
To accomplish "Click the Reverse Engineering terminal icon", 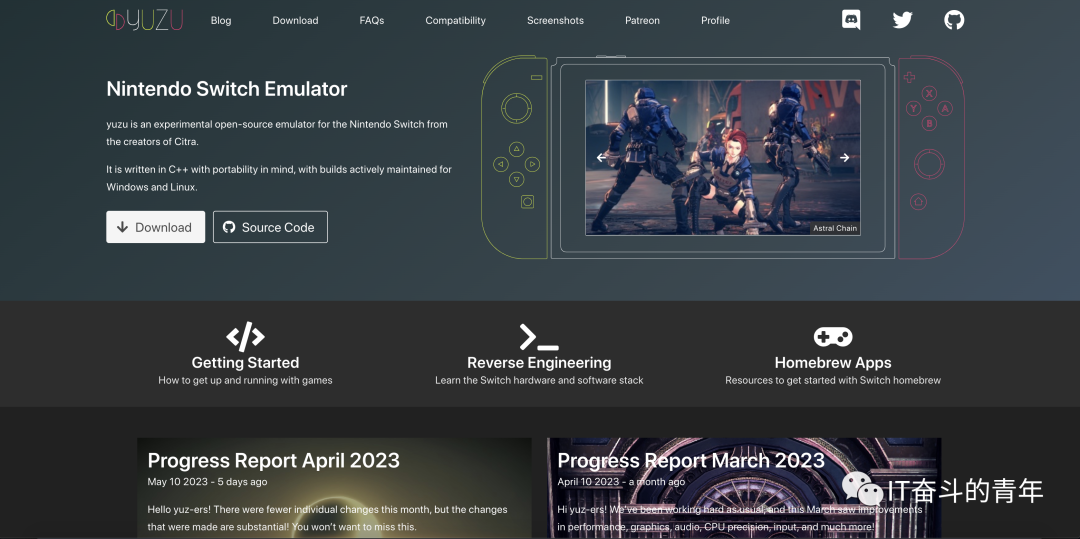I will click(x=539, y=337).
